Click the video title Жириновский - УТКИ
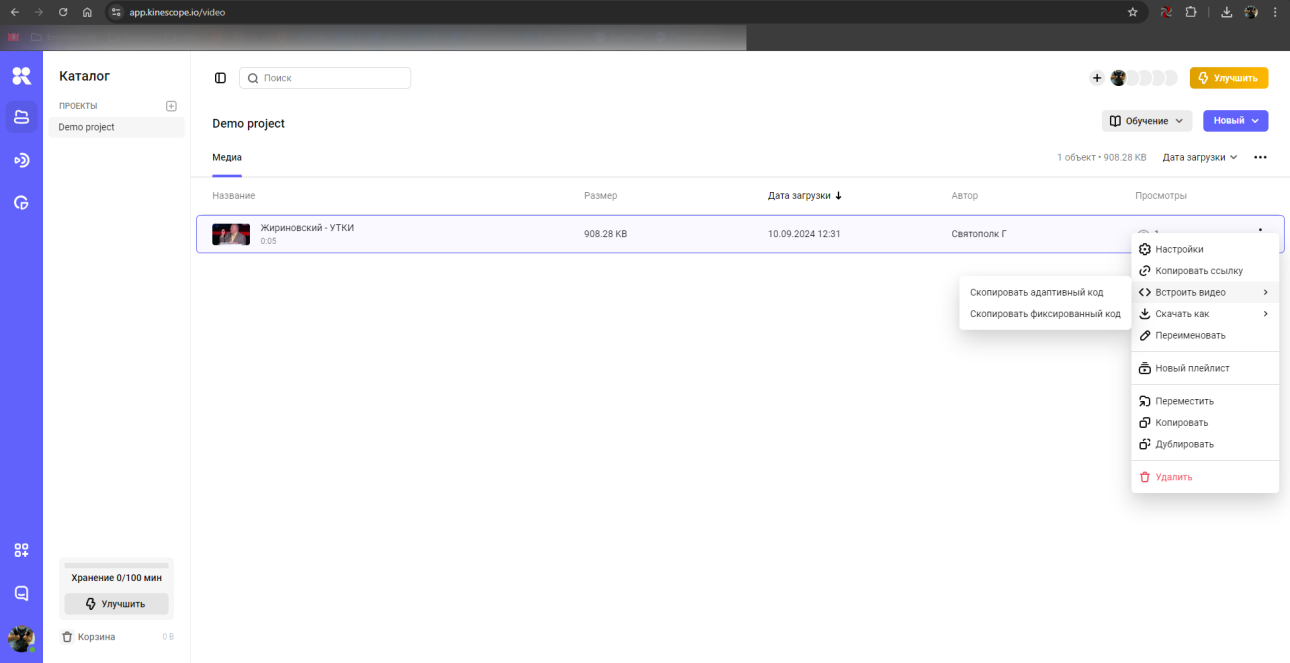Viewport: 1290px width, 663px height. point(307,228)
